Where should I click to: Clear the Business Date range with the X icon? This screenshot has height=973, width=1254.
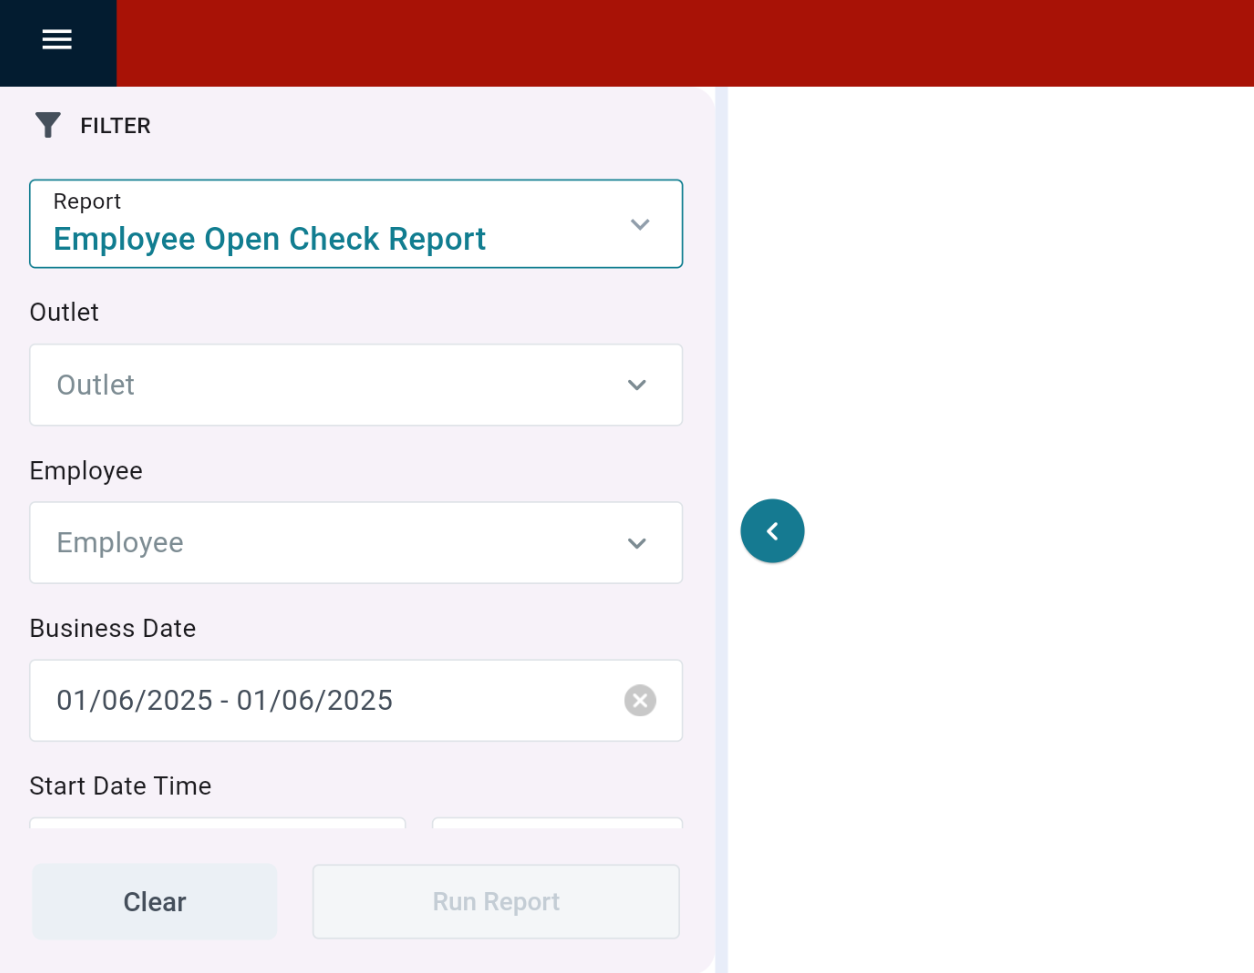640,700
